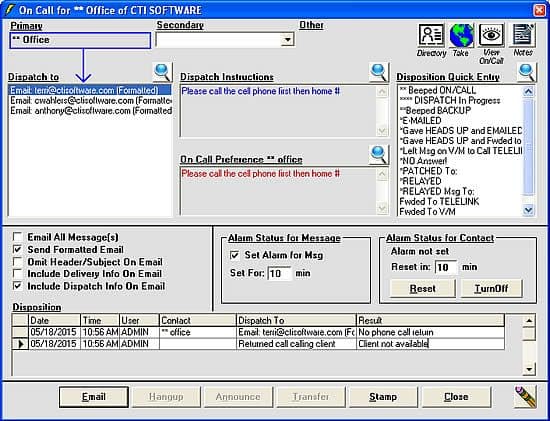Click the Result column header in Disposition
The image size is (550, 421).
(x=430, y=321)
